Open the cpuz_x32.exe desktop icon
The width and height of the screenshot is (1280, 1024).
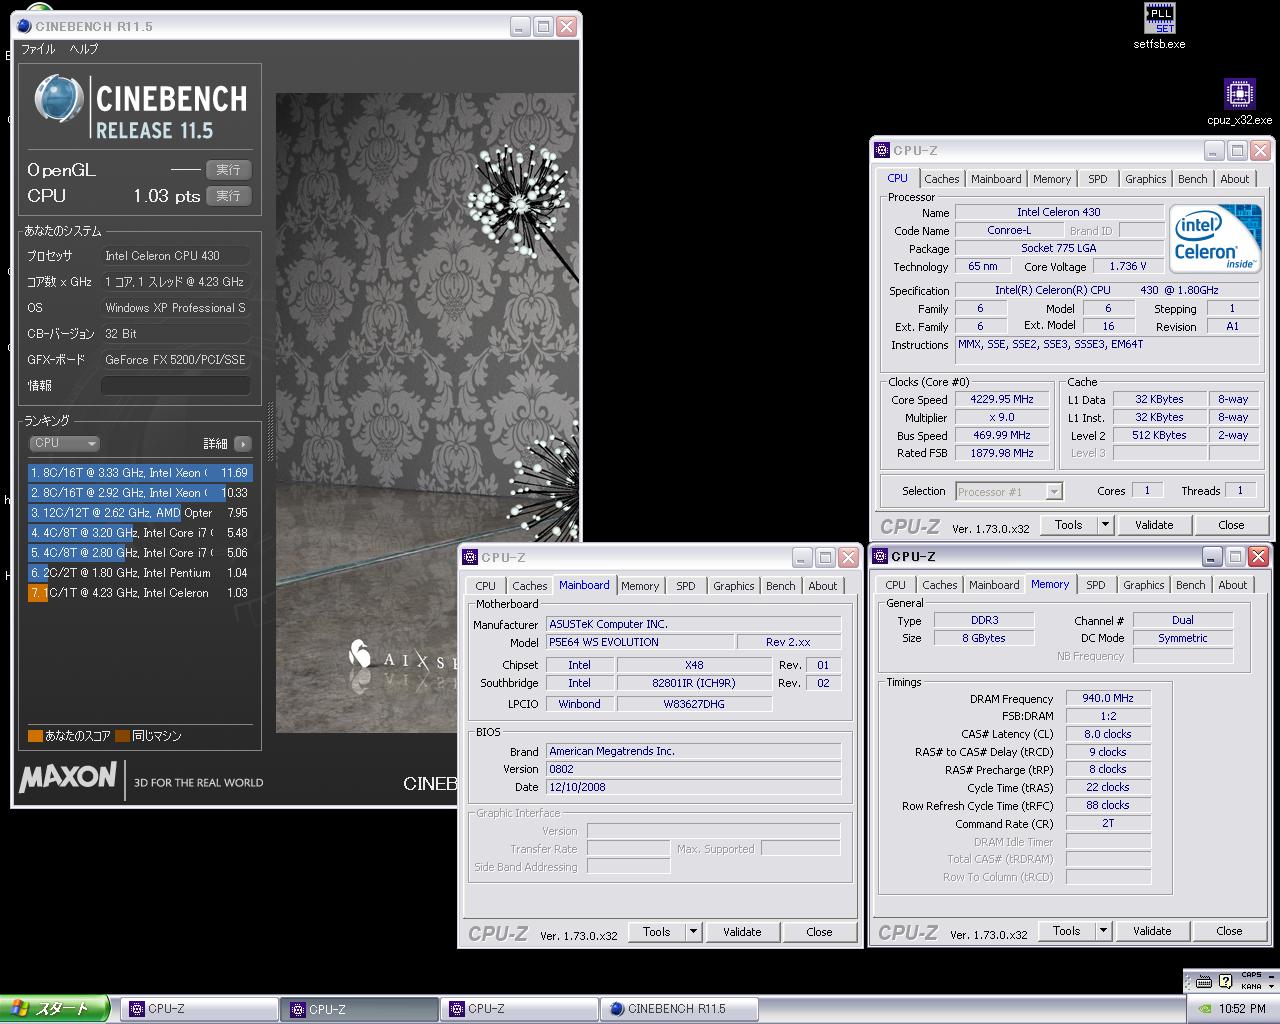coord(1239,102)
